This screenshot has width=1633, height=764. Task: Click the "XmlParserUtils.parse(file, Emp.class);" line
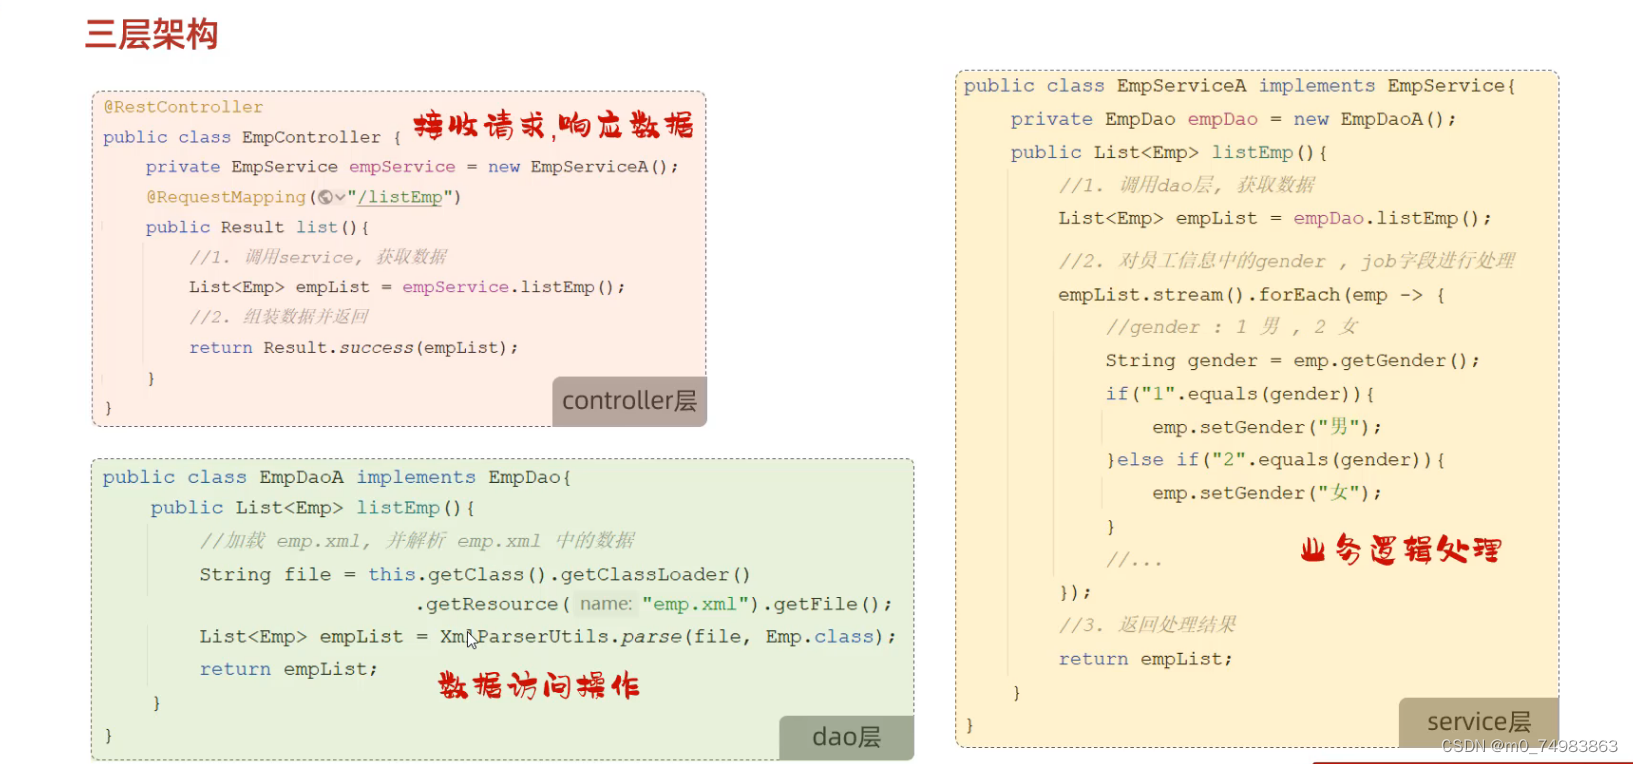pyautogui.click(x=548, y=637)
